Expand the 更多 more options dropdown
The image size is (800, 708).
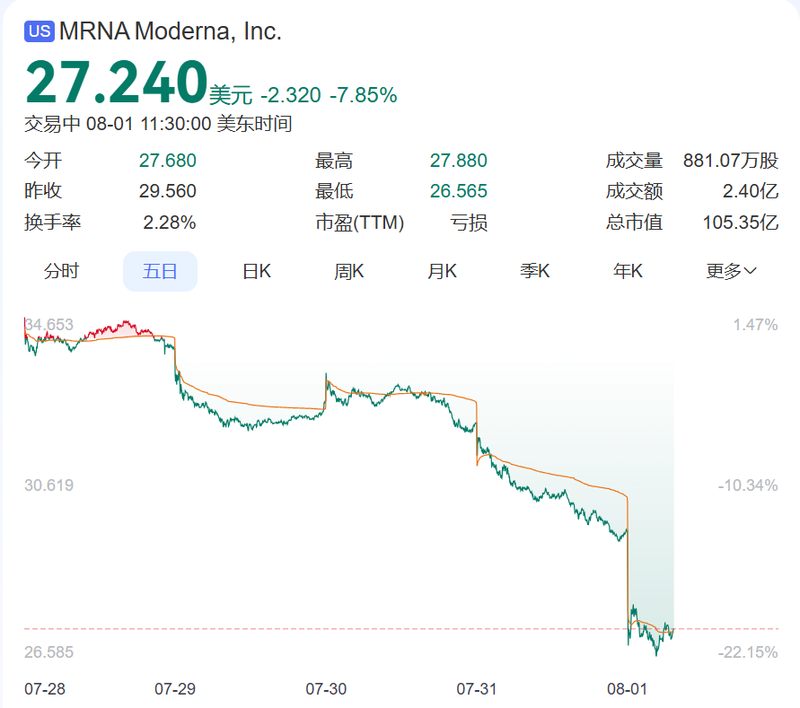click(731, 271)
